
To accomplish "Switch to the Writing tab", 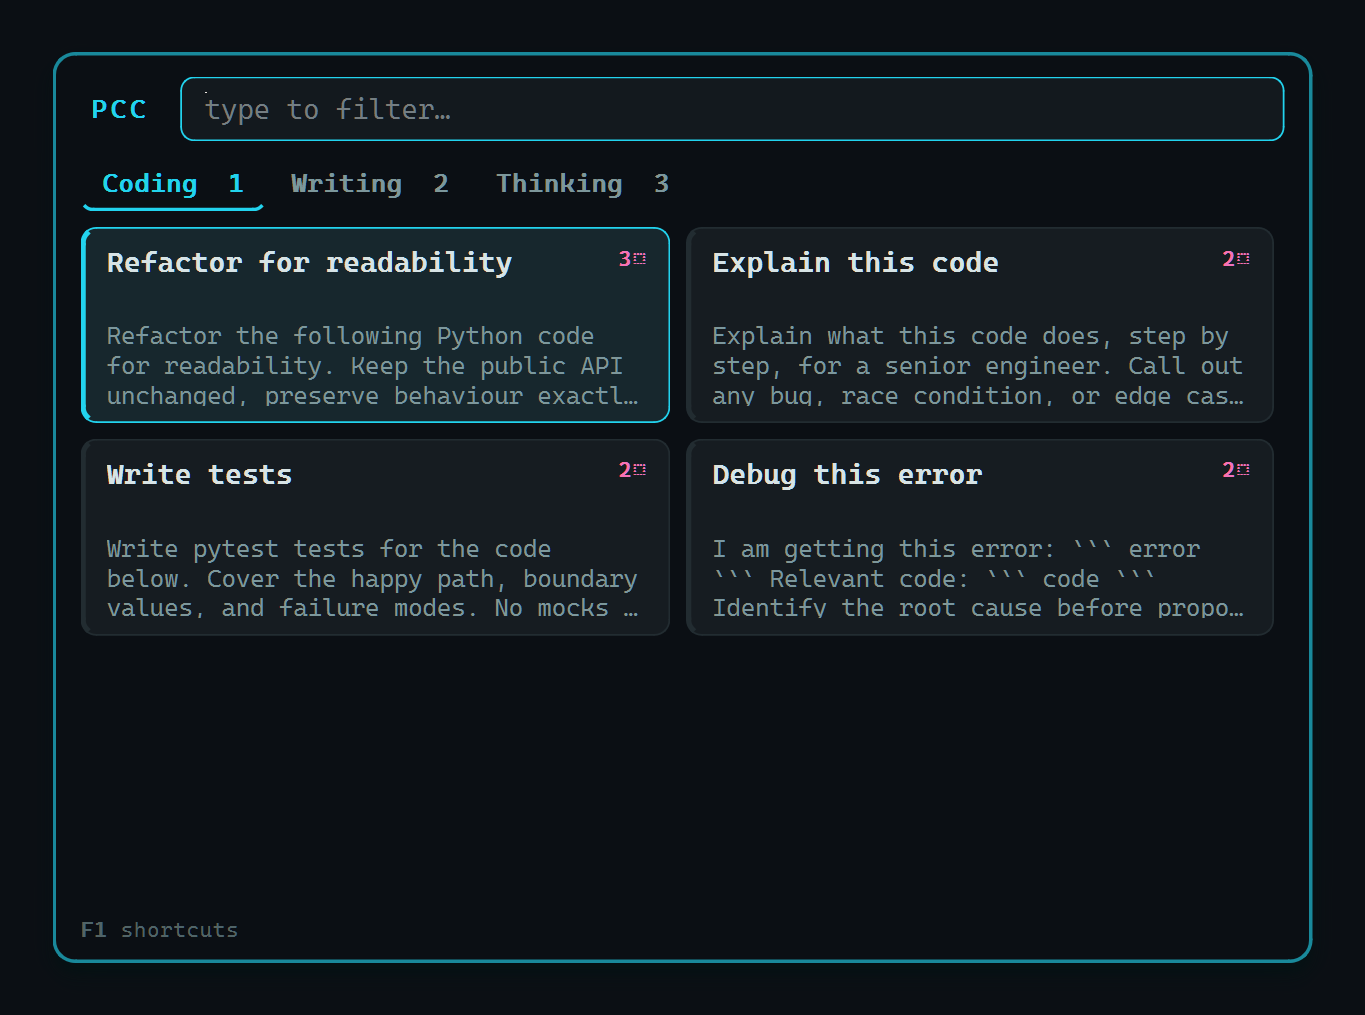I will pyautogui.click(x=370, y=185).
